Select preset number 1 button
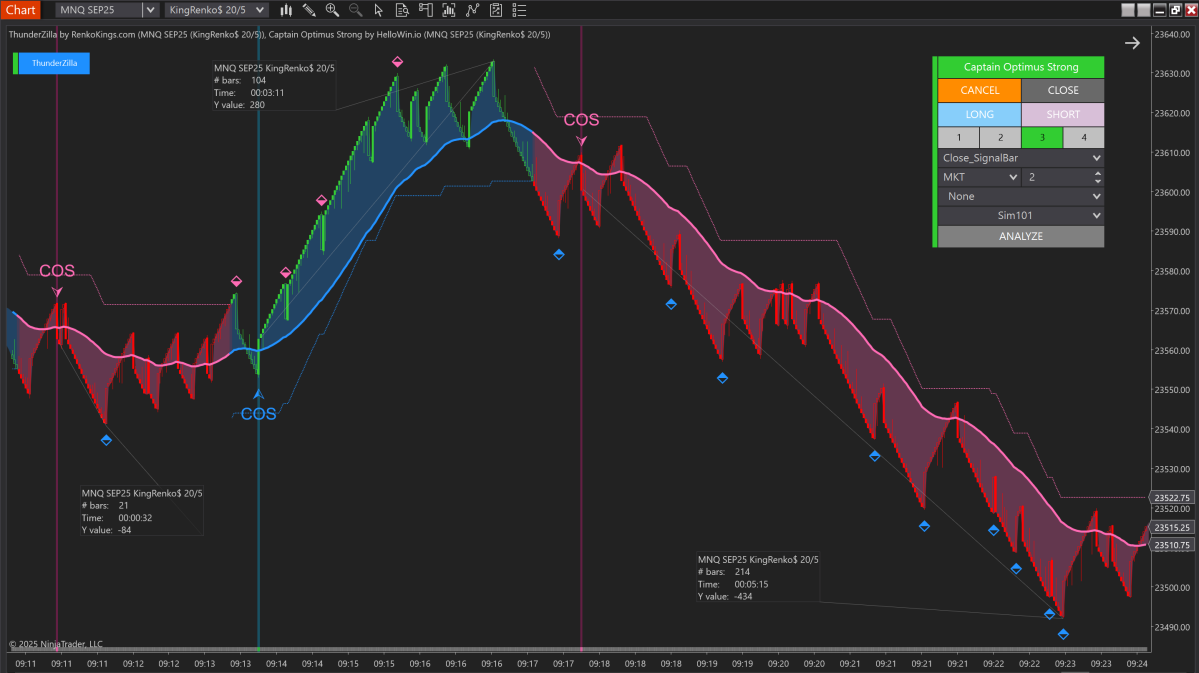 (958, 138)
